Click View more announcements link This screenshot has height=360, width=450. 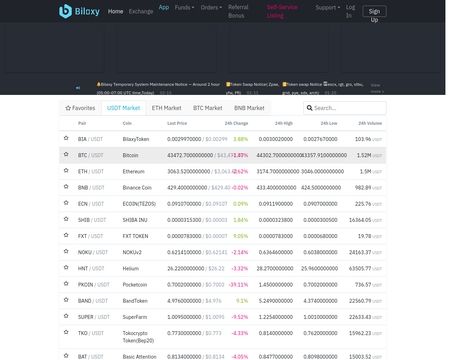click(x=377, y=88)
